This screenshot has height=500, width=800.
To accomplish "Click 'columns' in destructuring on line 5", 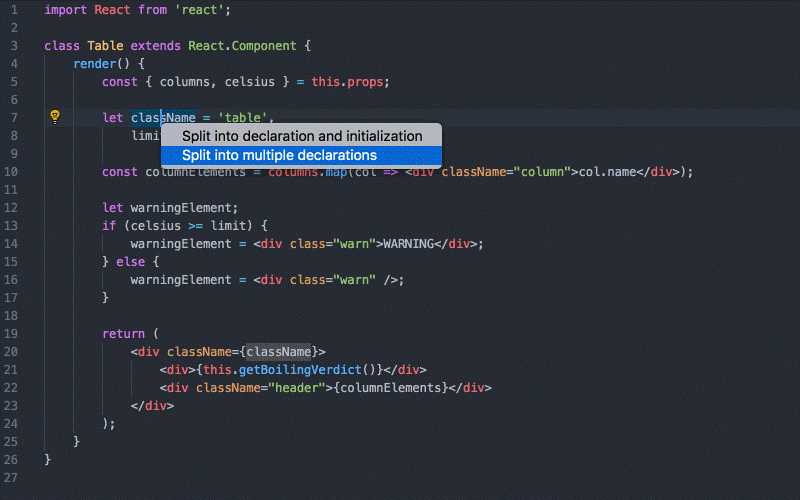I will [184, 82].
